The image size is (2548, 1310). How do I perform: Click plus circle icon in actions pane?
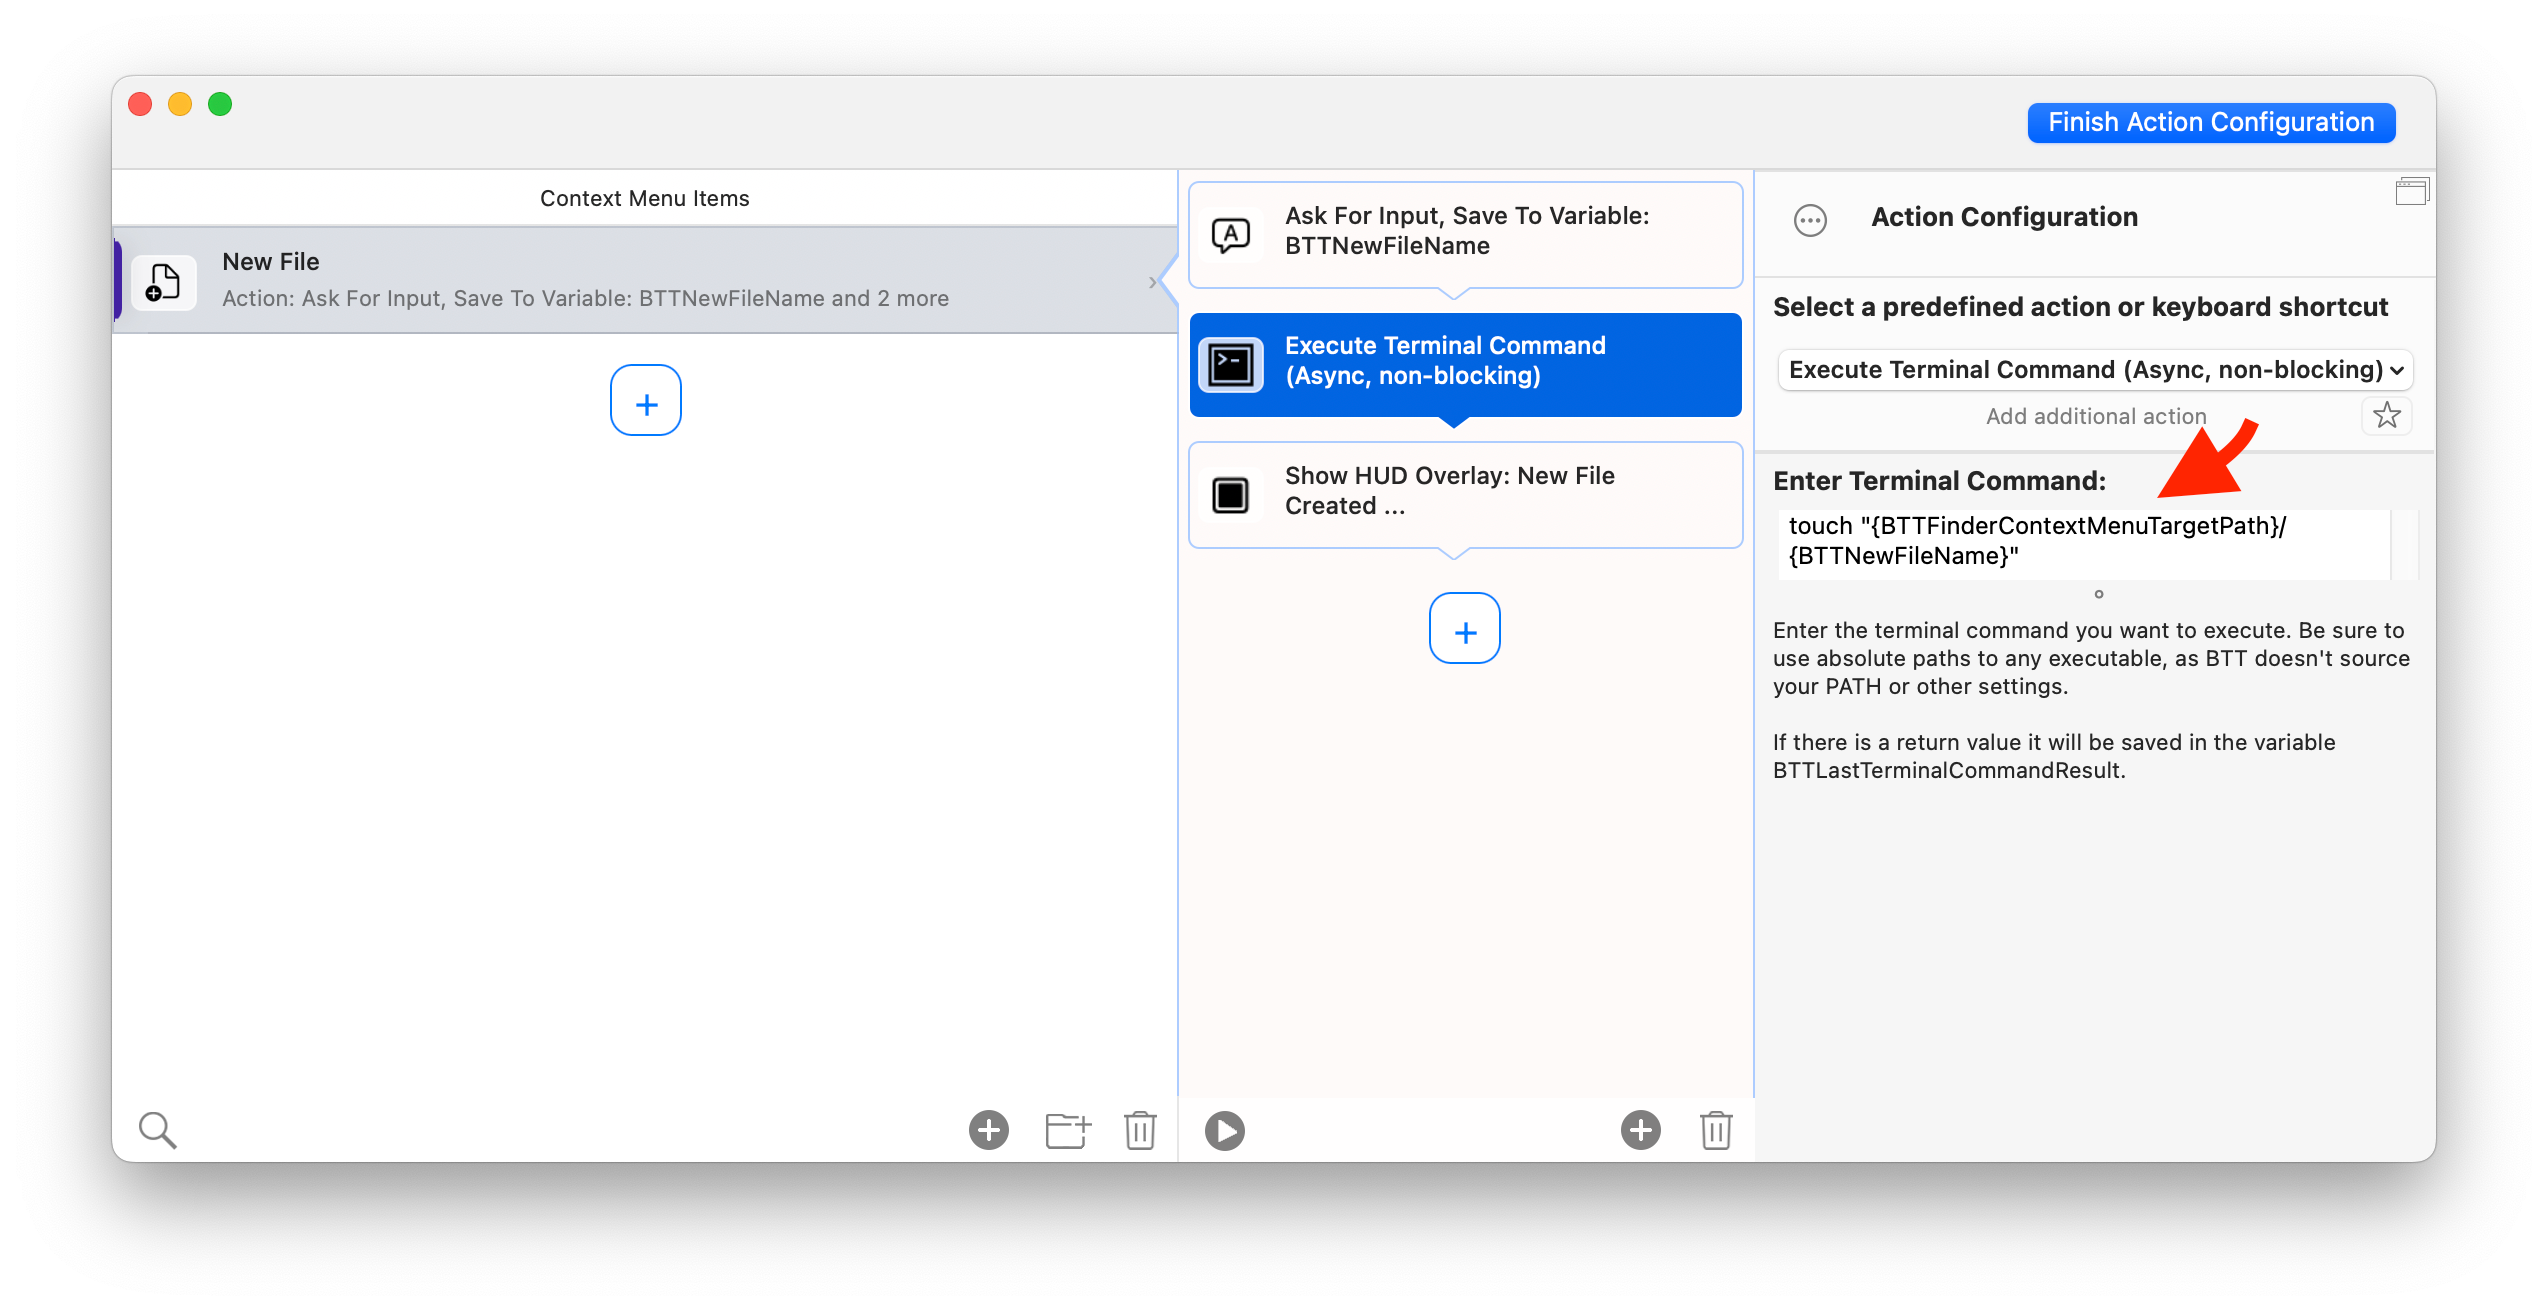coord(1641,1130)
